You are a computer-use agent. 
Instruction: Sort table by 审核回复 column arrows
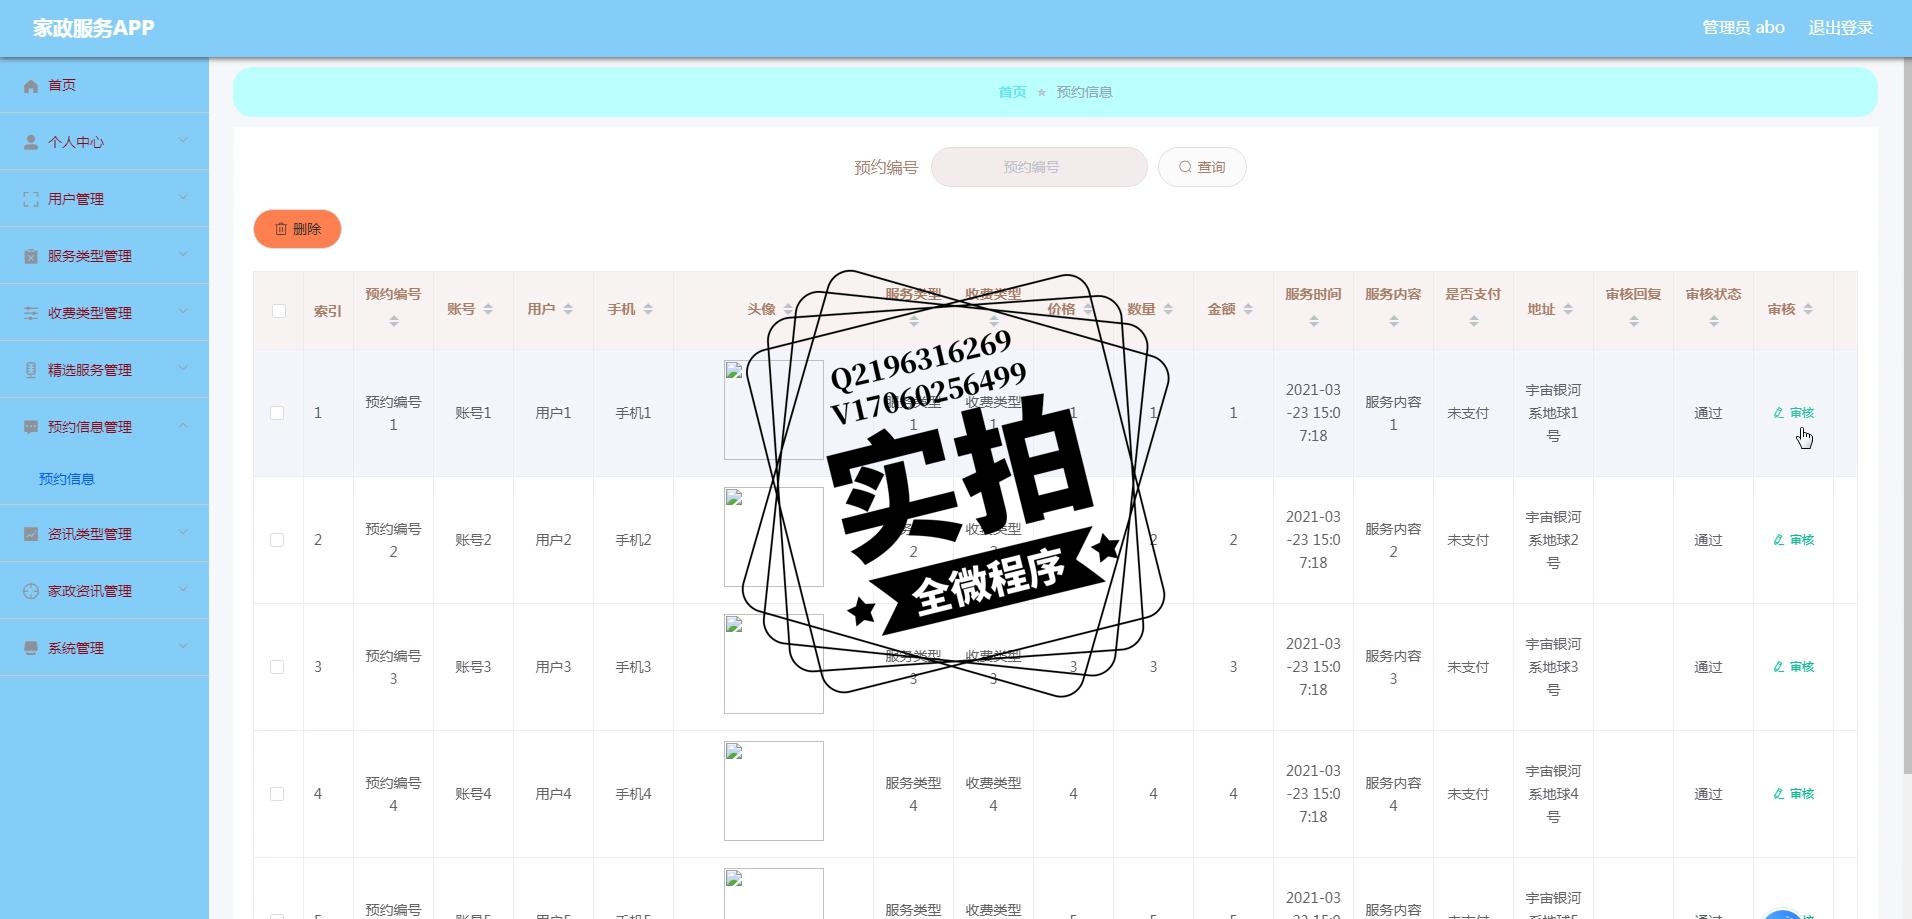[1634, 321]
